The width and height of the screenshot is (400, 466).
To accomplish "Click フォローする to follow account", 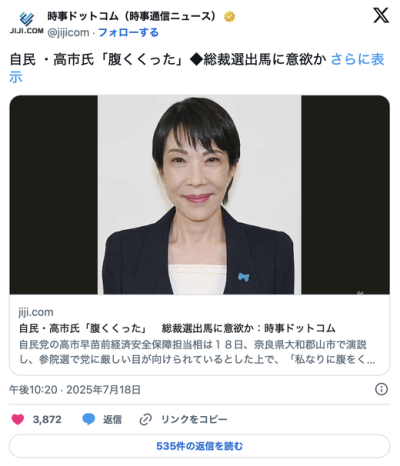I will coord(128,32).
